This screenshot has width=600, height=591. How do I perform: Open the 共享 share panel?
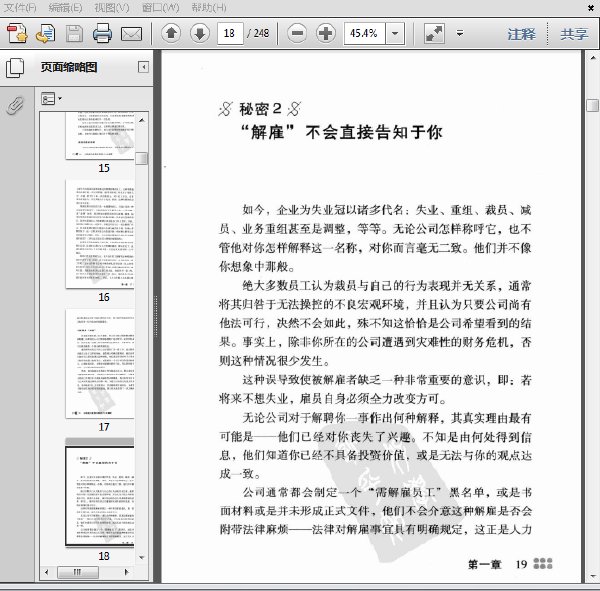[x=574, y=34]
